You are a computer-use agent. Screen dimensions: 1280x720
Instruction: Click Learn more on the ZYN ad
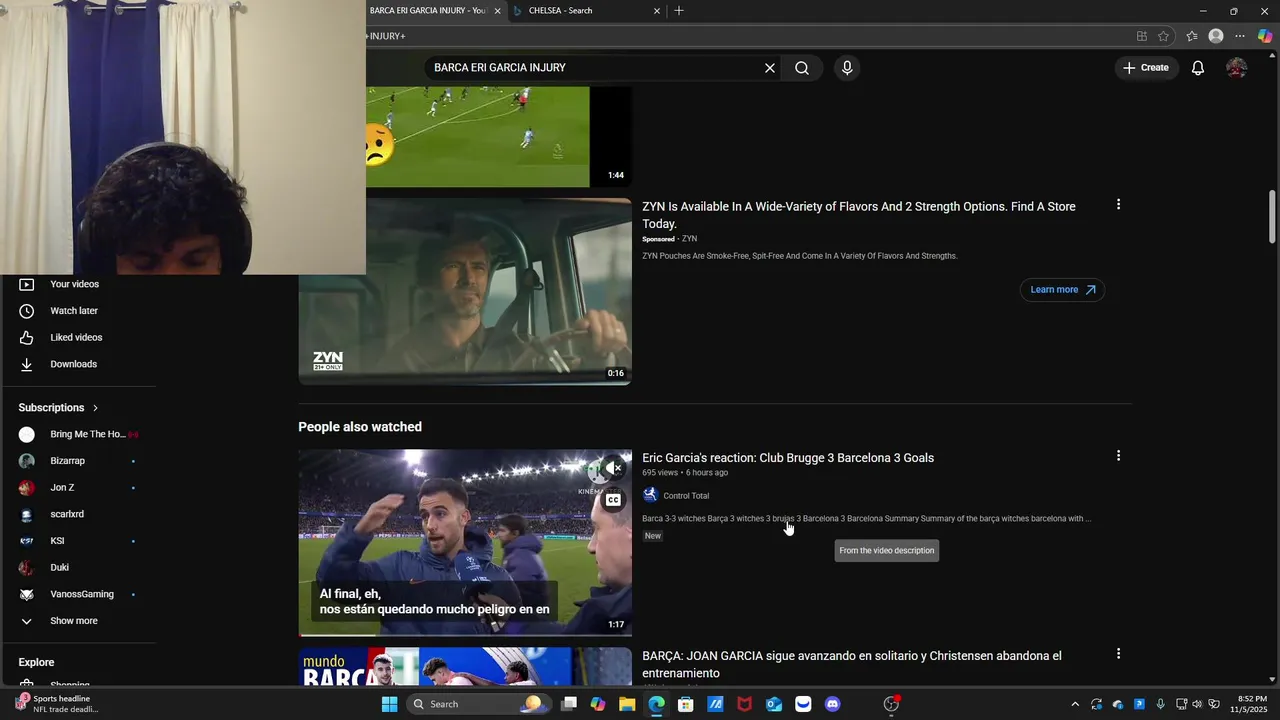pyautogui.click(x=1062, y=290)
